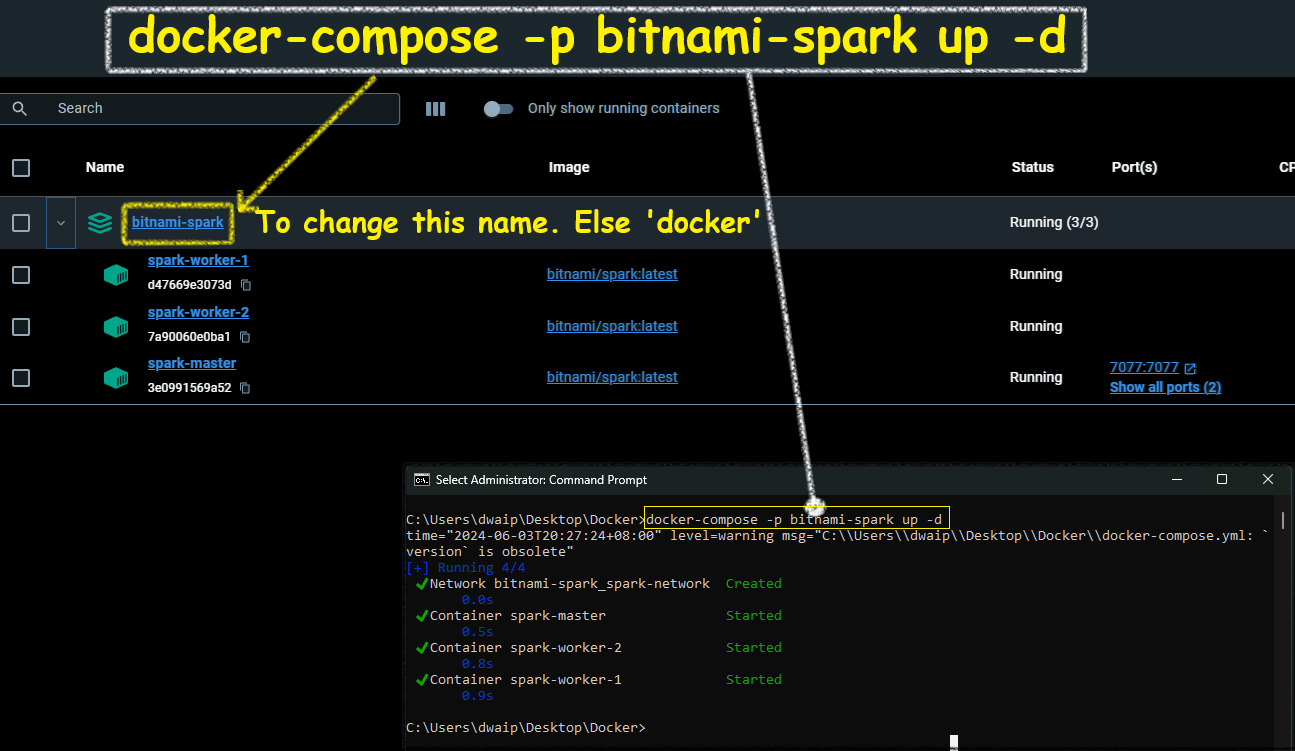
Task: Click the spark-master container icon
Action: click(x=116, y=378)
